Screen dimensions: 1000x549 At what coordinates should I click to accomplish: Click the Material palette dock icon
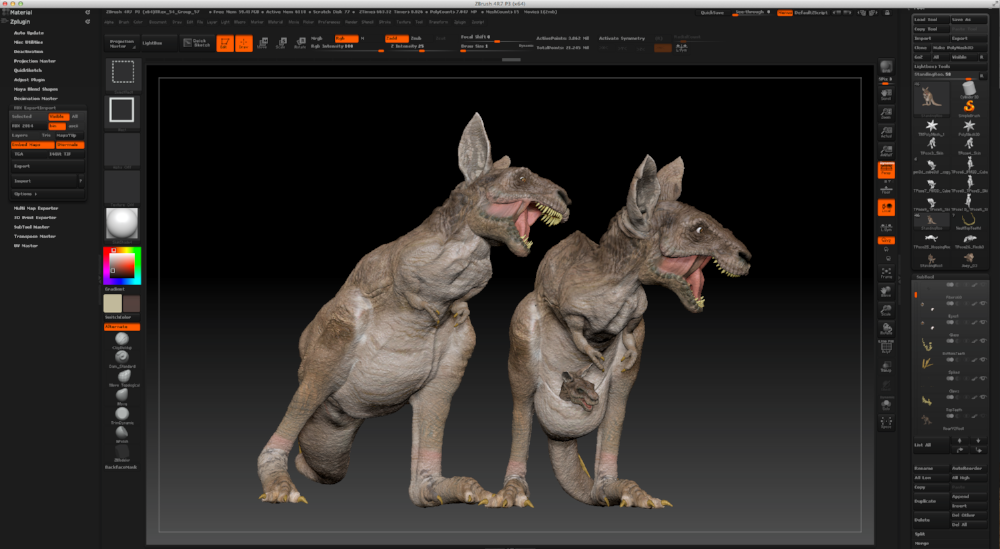[x=87, y=12]
